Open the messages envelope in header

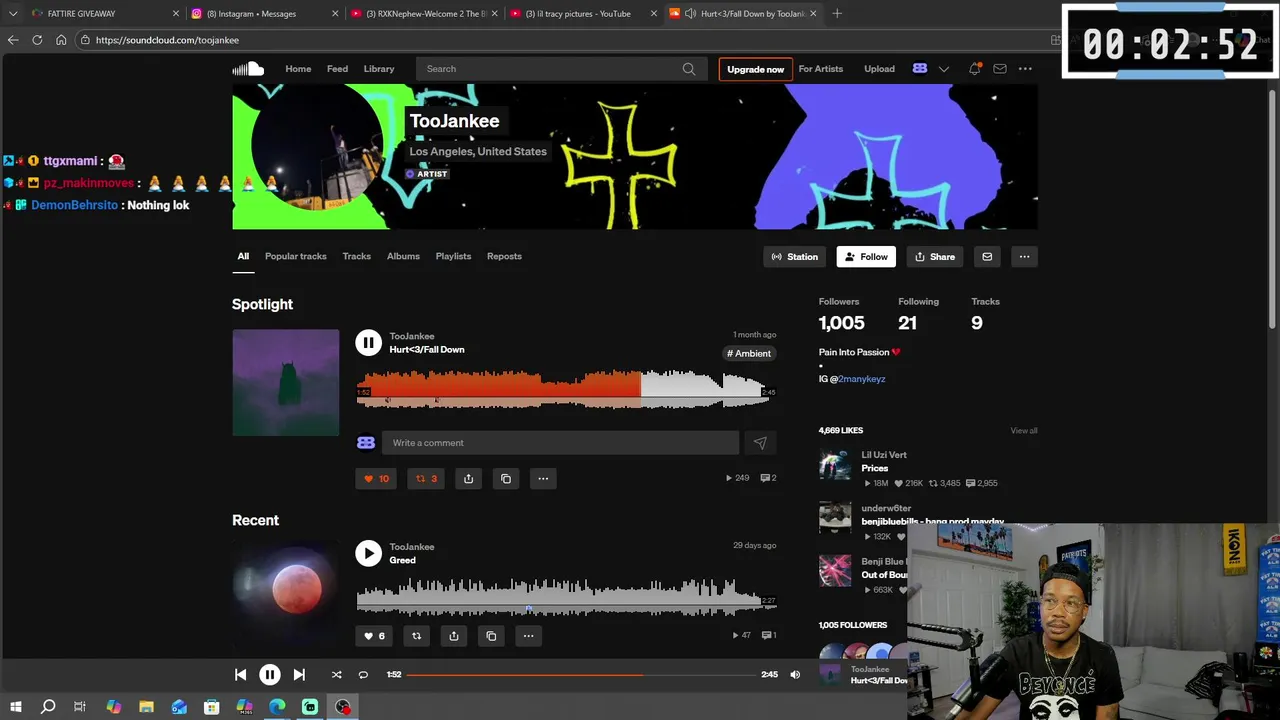1000,69
